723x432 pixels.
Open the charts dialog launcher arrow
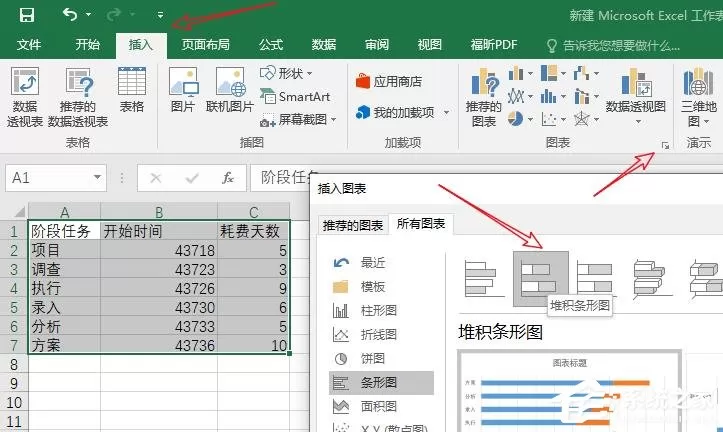point(665,145)
